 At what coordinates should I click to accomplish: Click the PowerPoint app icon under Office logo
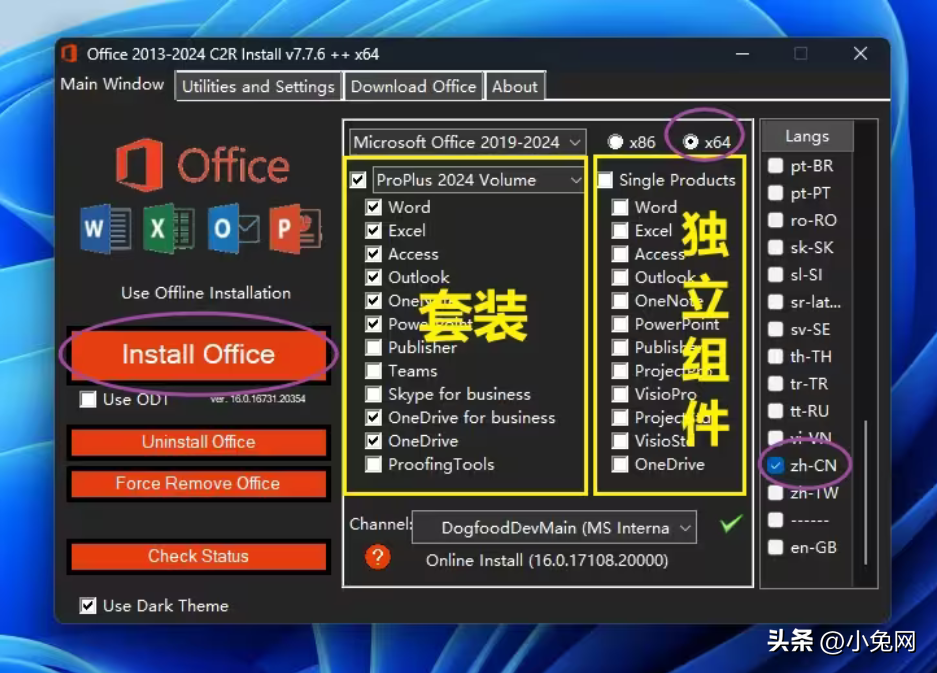[x=295, y=229]
